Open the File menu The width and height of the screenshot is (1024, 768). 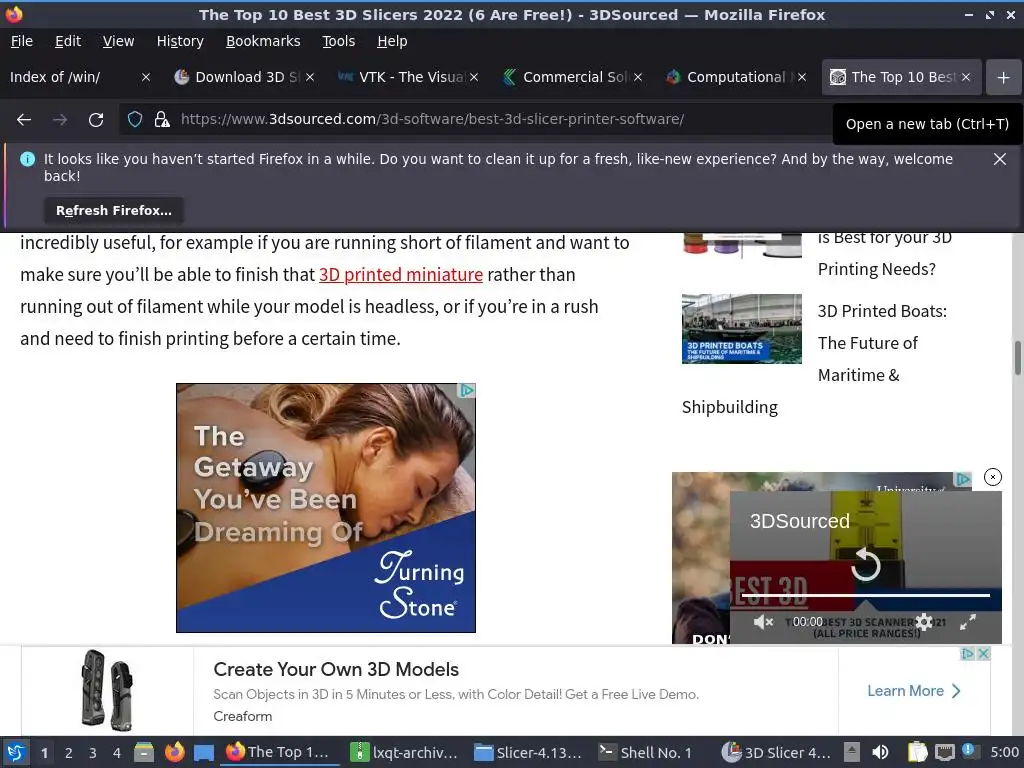click(x=22, y=41)
